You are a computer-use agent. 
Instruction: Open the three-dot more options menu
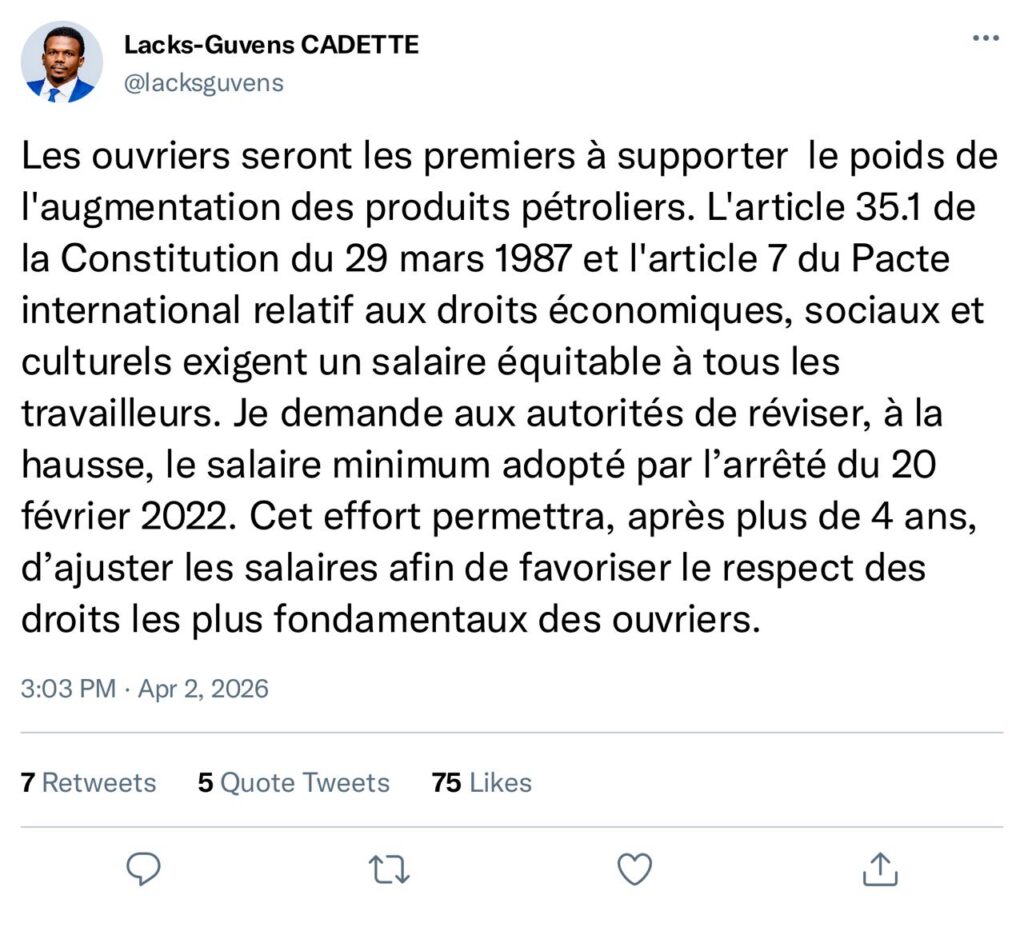click(985, 39)
